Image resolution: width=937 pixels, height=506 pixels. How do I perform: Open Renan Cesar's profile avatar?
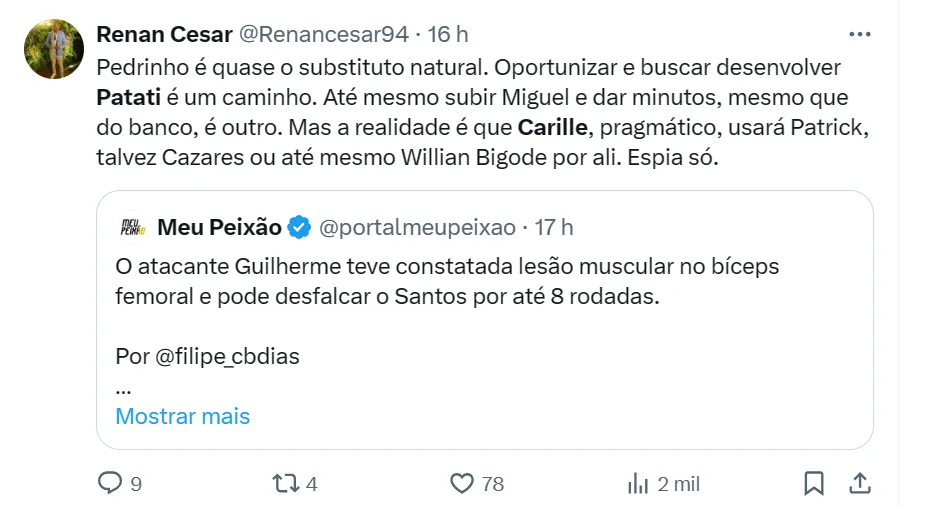(x=53, y=49)
